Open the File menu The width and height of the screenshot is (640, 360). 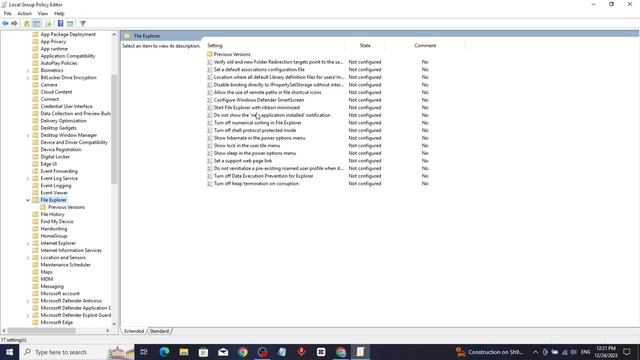click(x=7, y=13)
